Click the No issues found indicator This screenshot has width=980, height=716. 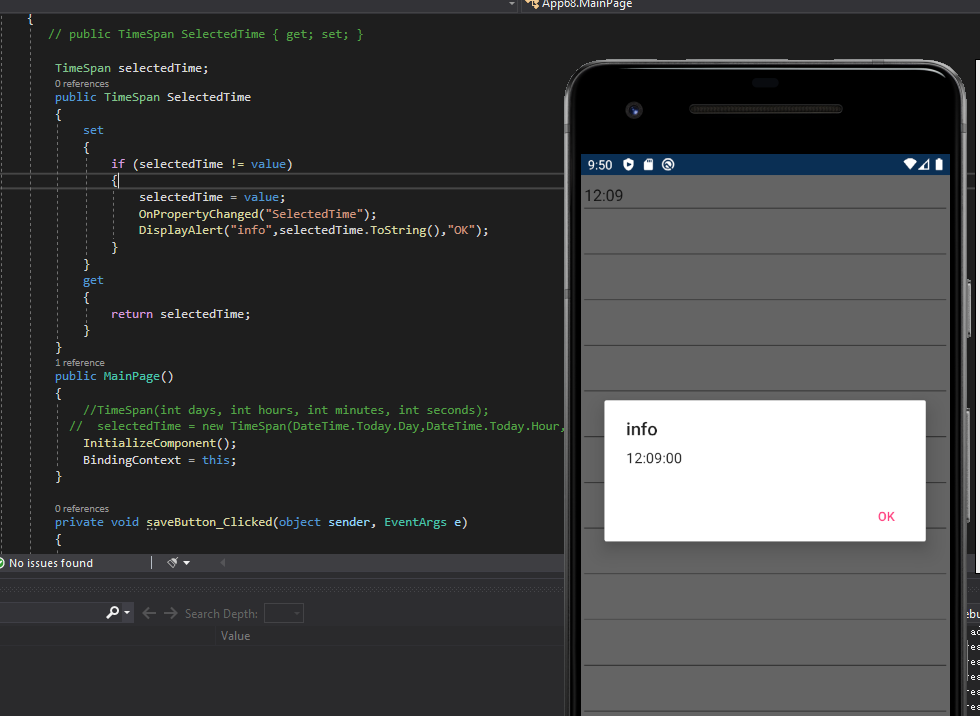[47, 563]
